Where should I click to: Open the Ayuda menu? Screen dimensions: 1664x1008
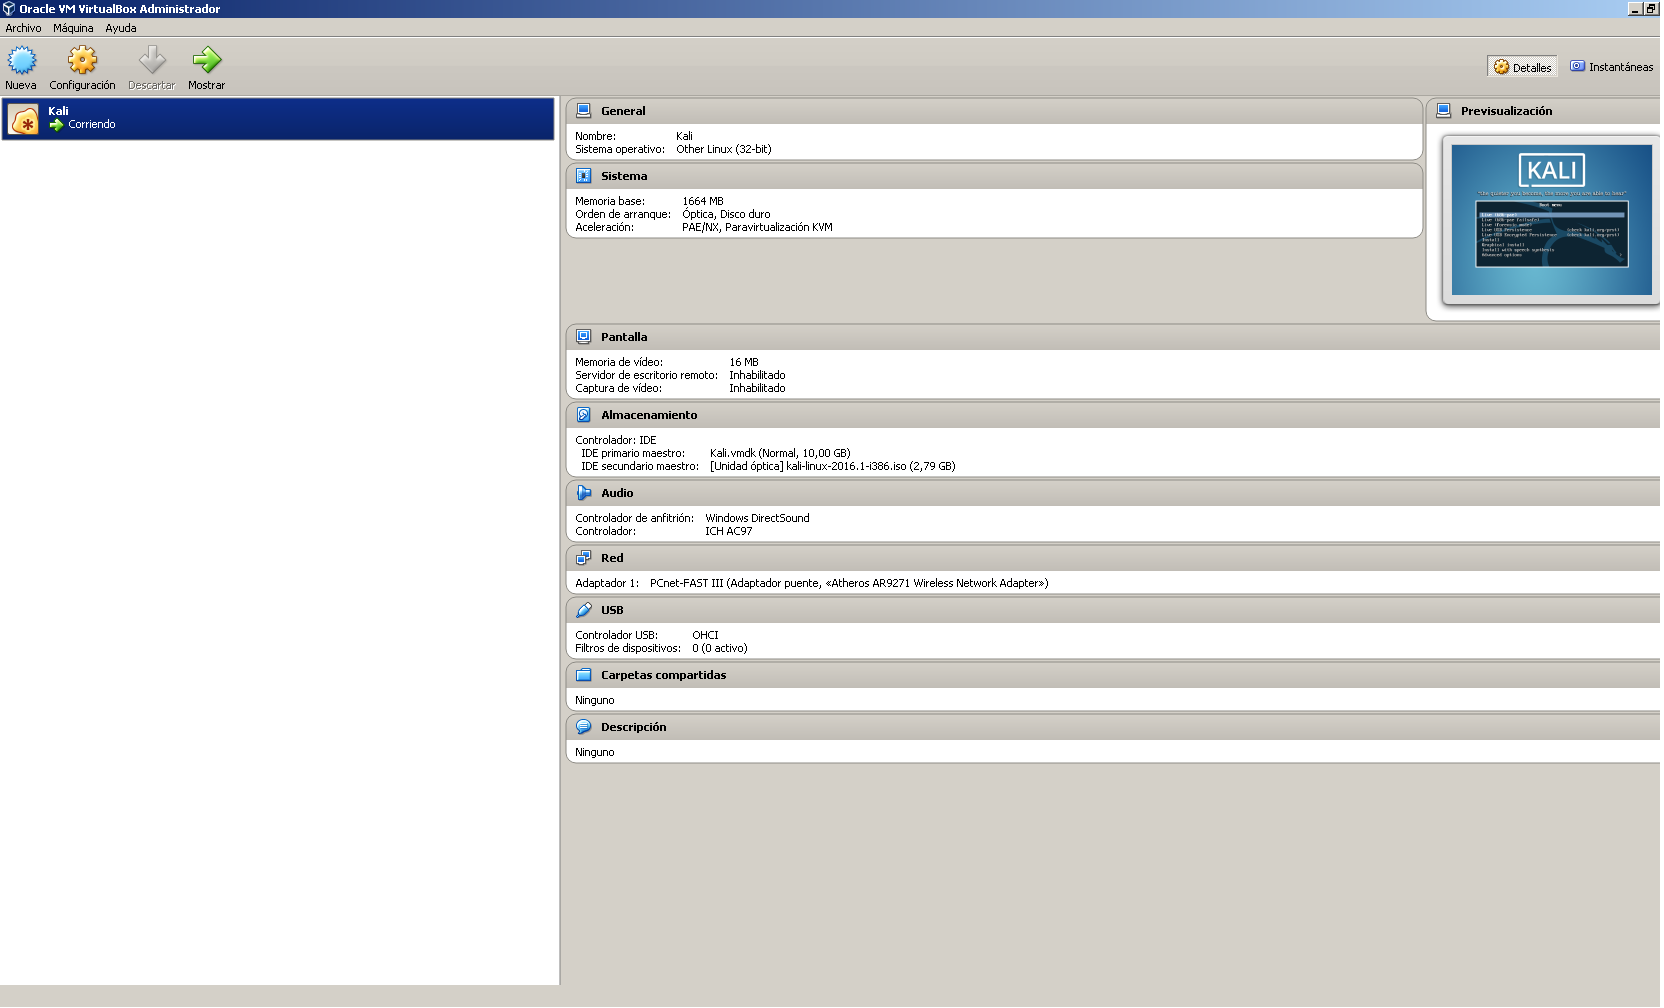pos(121,28)
